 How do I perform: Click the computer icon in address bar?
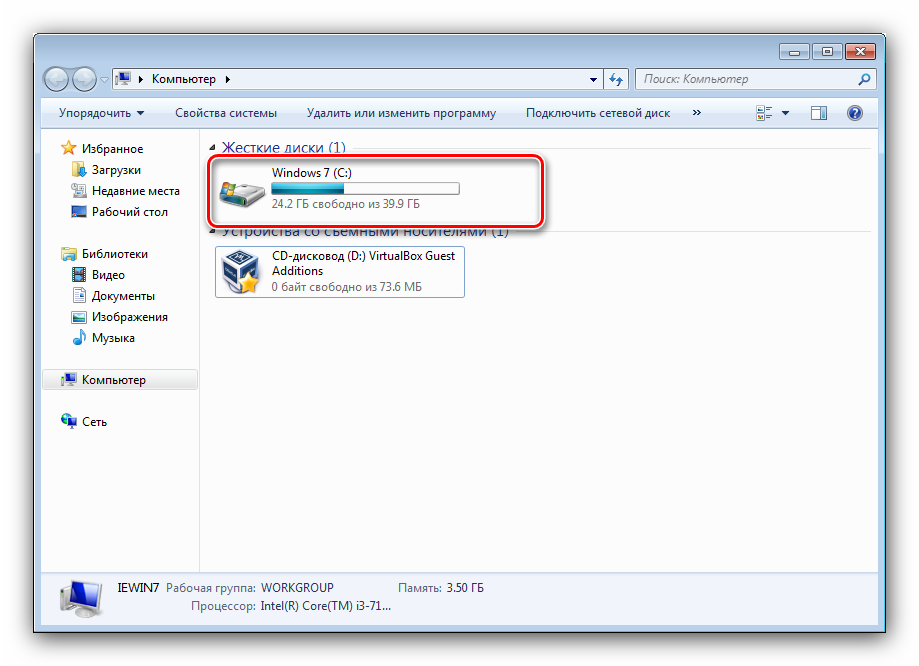coord(123,79)
